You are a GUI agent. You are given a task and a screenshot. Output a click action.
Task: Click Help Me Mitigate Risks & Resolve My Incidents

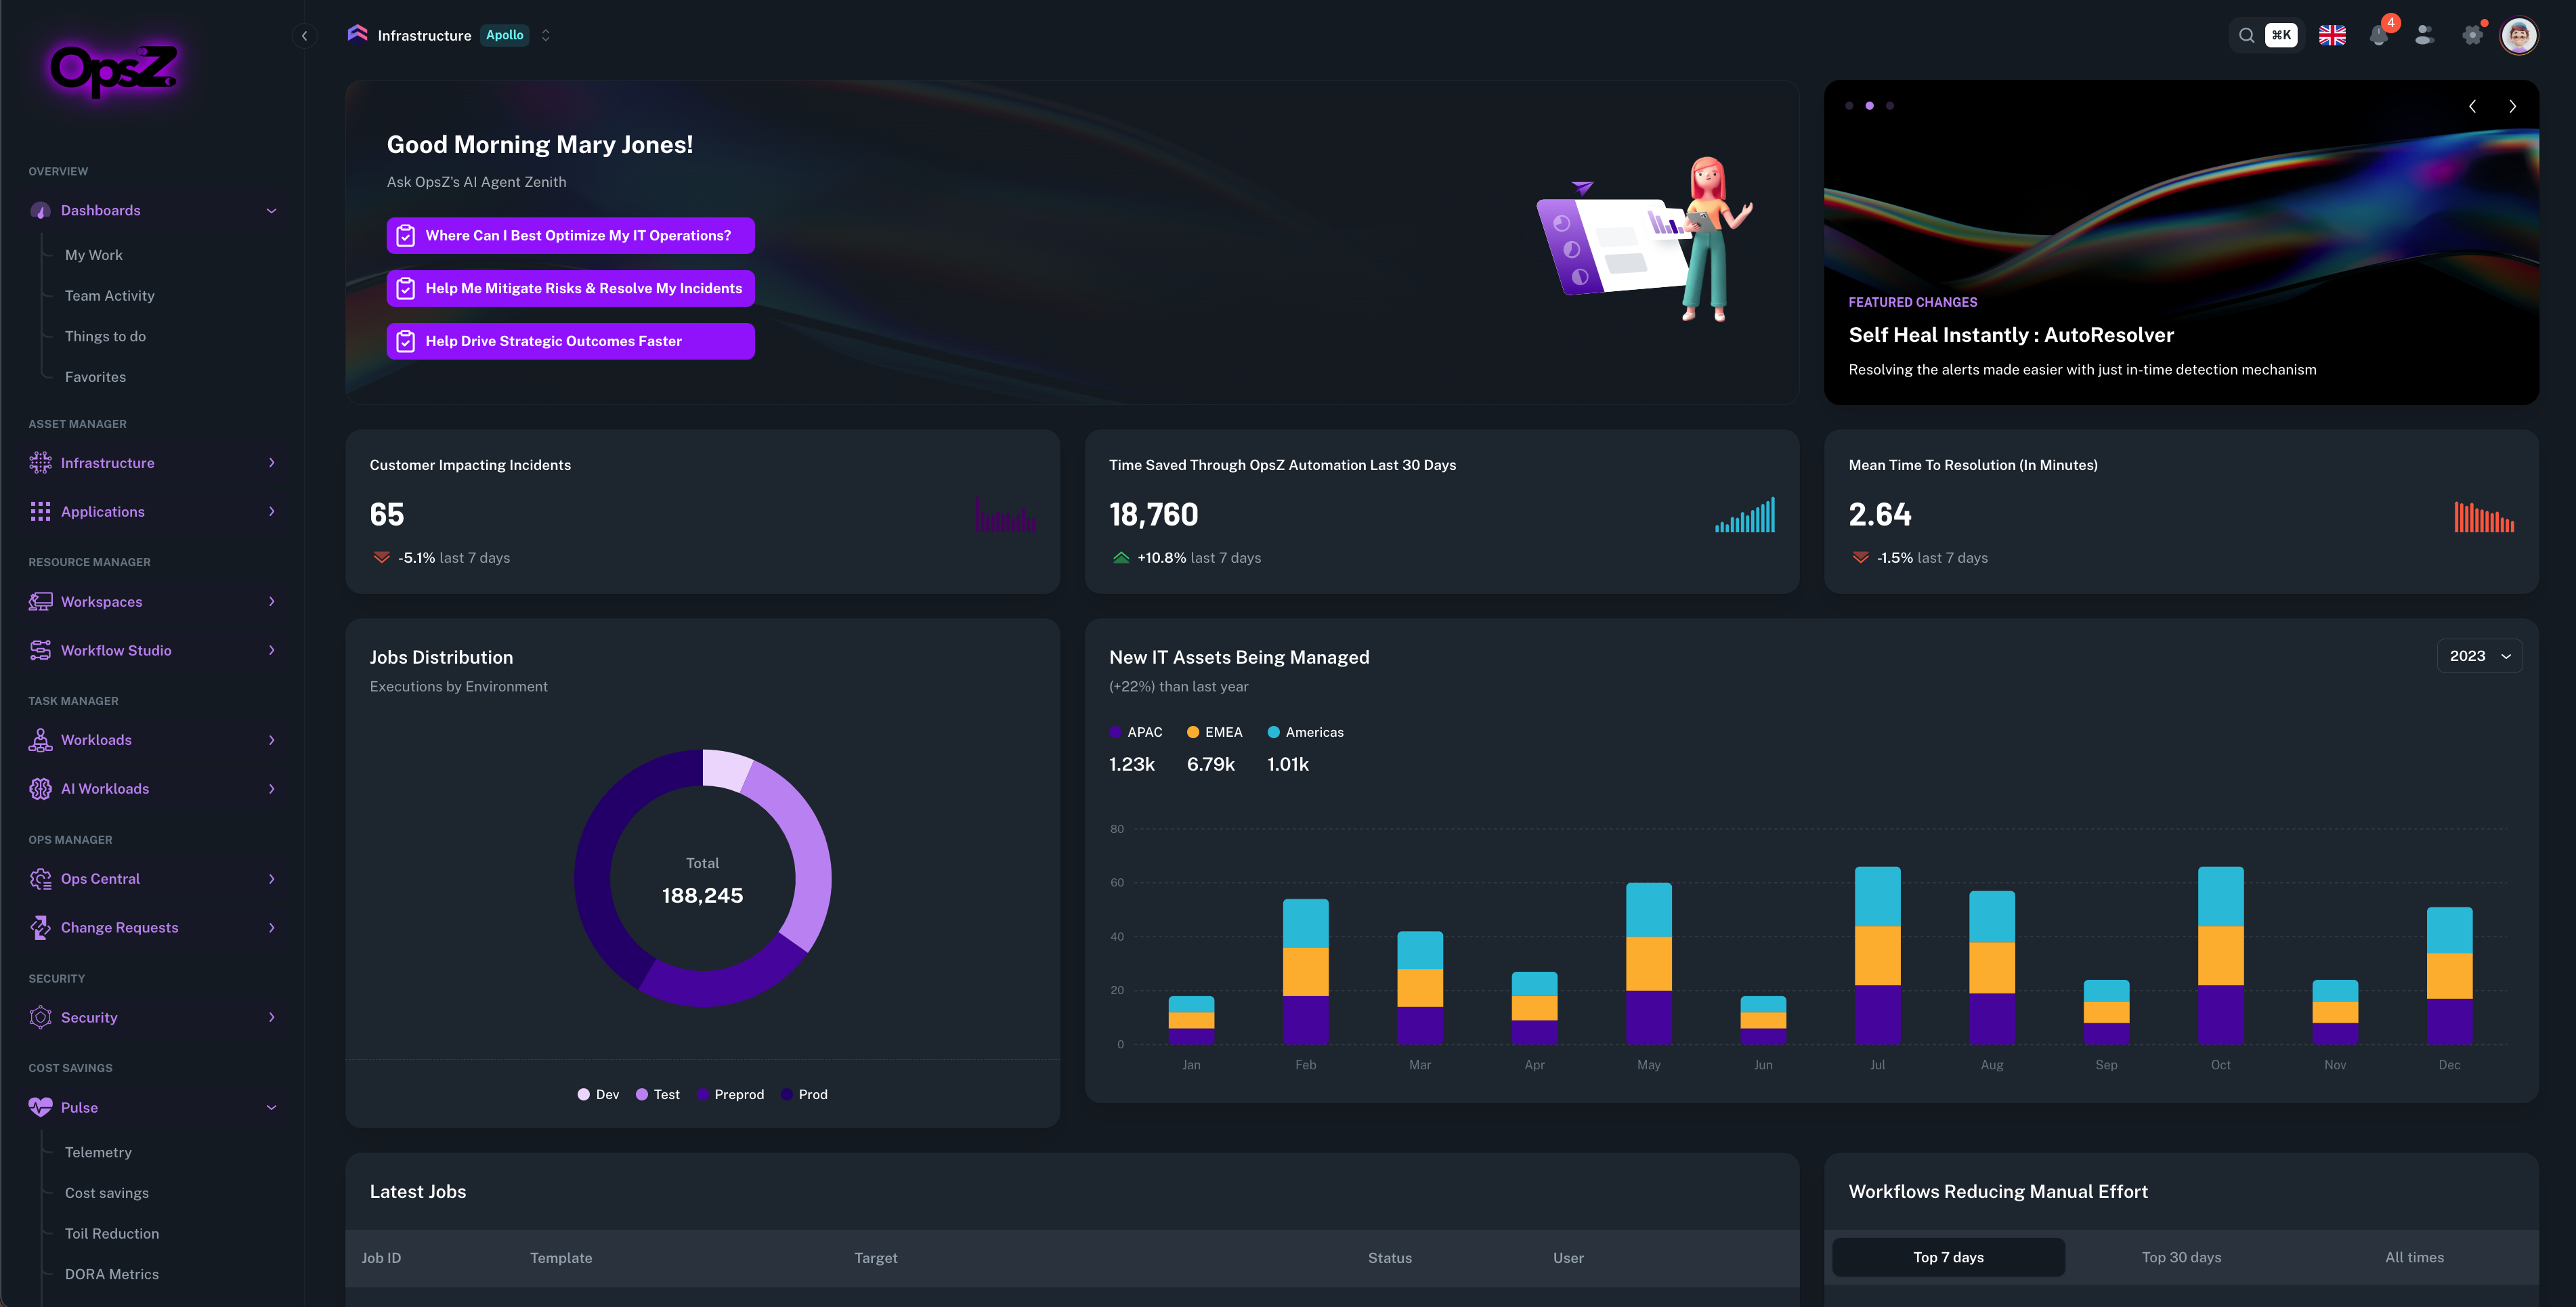570,288
